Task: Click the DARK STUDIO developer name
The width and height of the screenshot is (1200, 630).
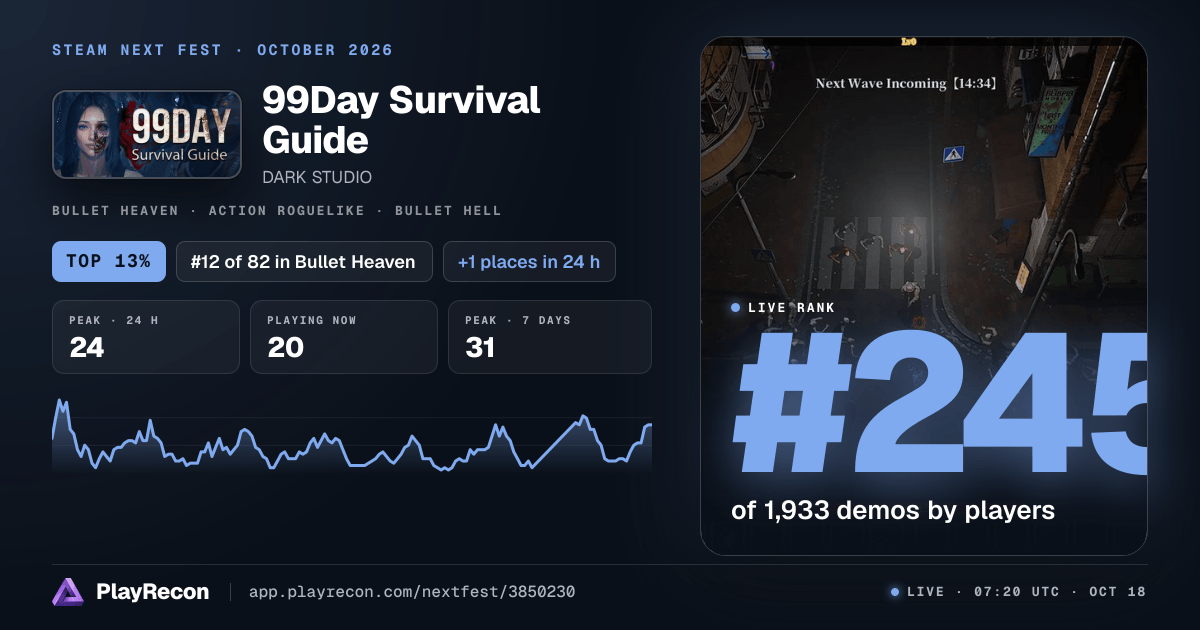Action: [x=317, y=177]
